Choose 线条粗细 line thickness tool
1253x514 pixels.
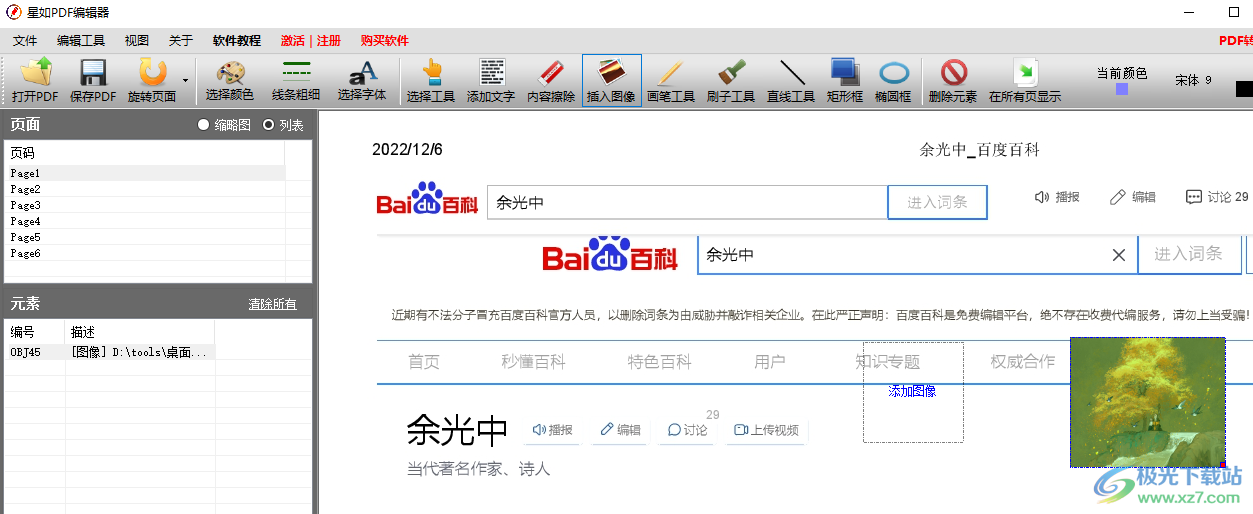[296, 80]
